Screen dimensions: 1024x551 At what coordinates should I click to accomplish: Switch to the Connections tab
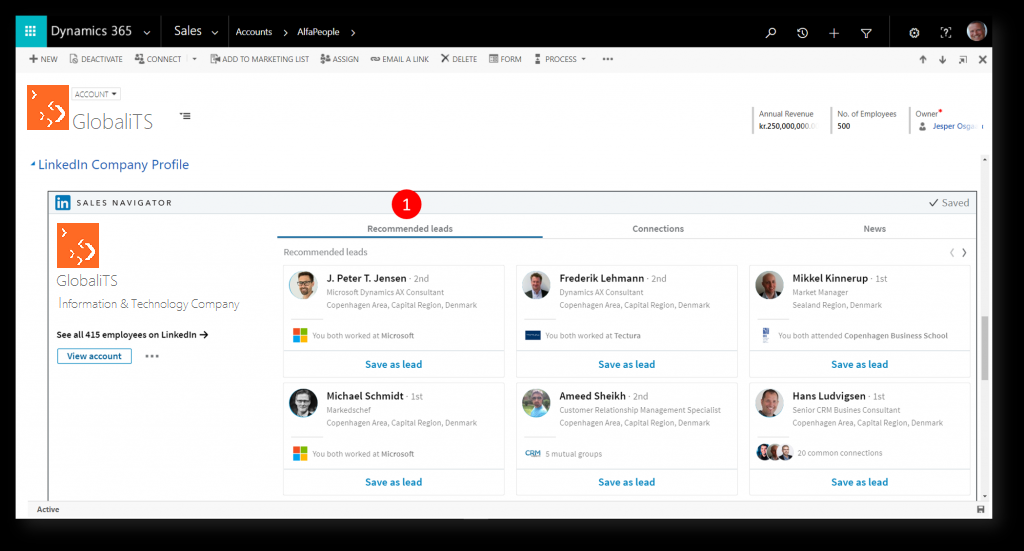[x=658, y=229]
